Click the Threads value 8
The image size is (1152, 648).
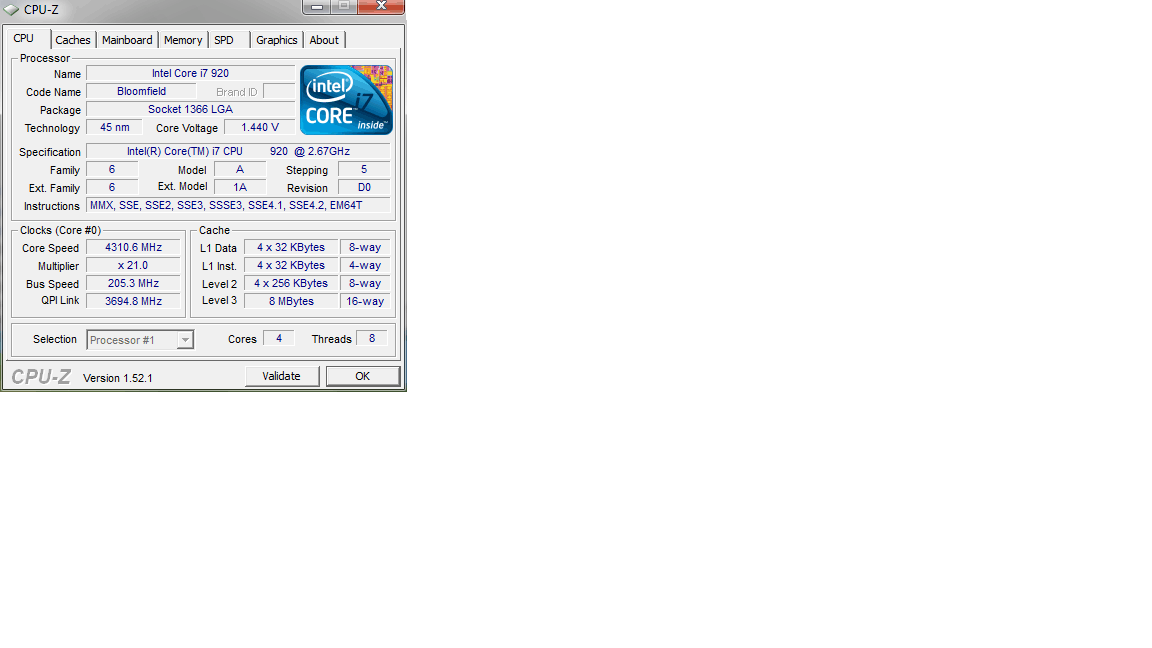(372, 338)
